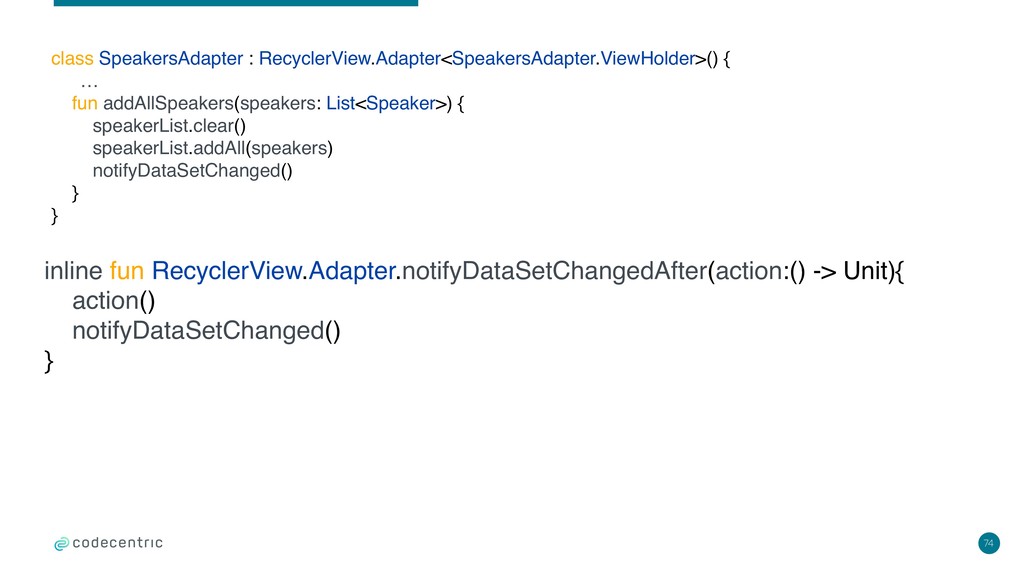Click the slide number 74 badge

coord(989,543)
